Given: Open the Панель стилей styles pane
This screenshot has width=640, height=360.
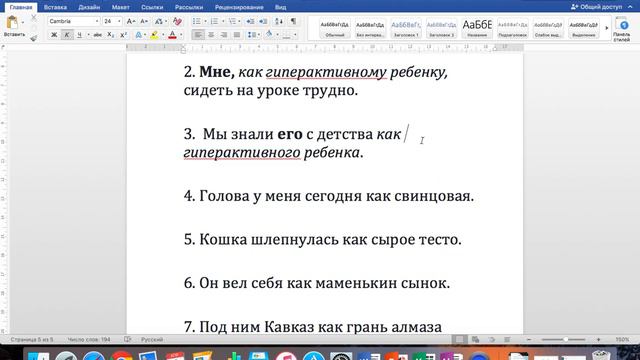Looking at the screenshot, I should click(x=622, y=29).
